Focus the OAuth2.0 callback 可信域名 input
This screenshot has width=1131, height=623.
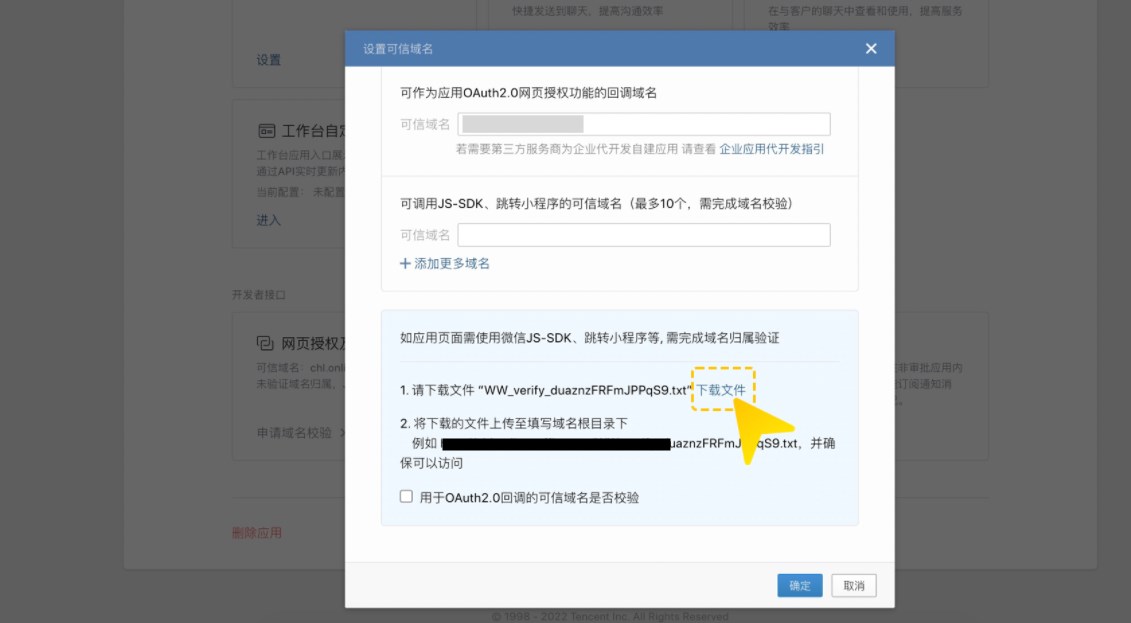click(x=644, y=124)
